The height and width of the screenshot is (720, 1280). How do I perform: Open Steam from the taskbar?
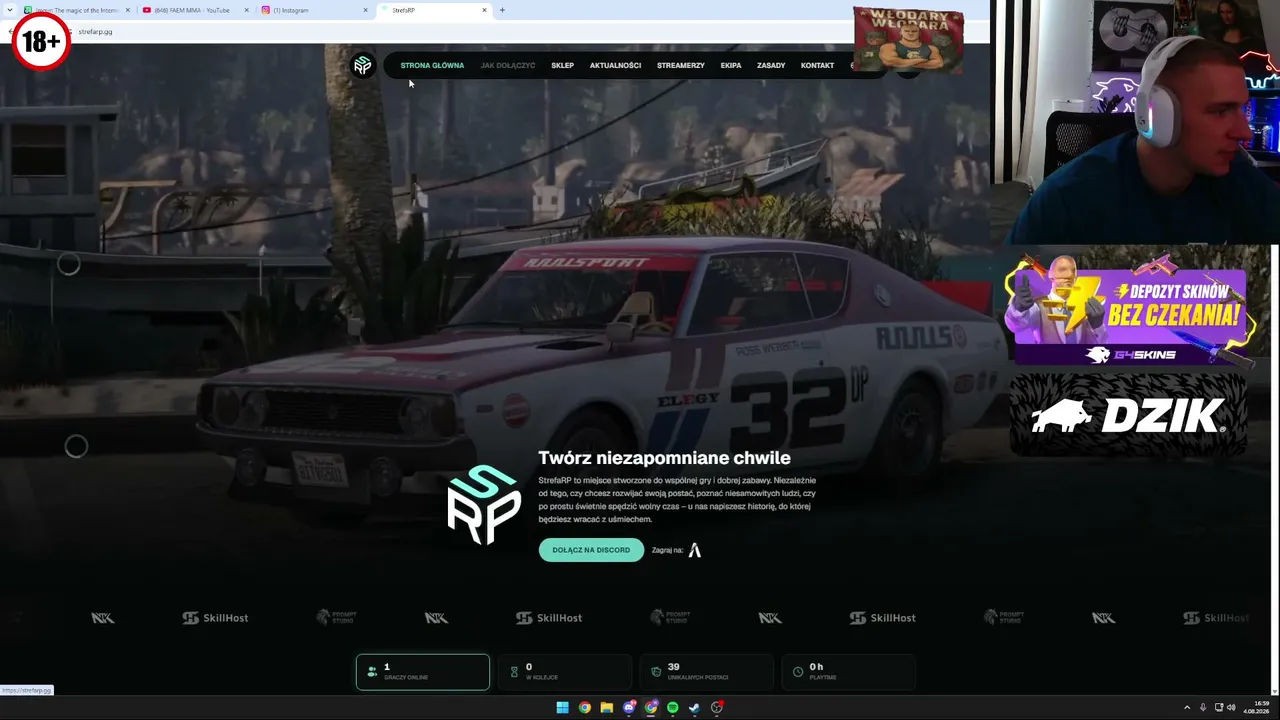point(695,707)
